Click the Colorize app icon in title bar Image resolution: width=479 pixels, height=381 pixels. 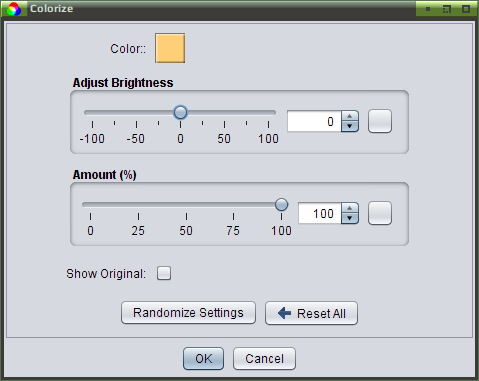(14, 9)
